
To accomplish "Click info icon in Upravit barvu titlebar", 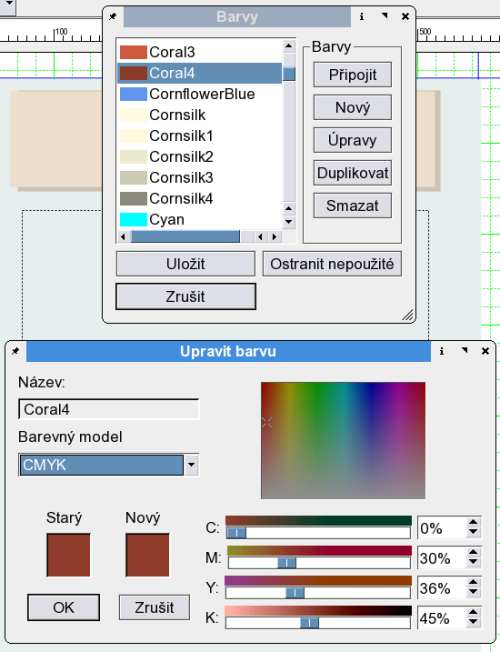I will pos(442,351).
